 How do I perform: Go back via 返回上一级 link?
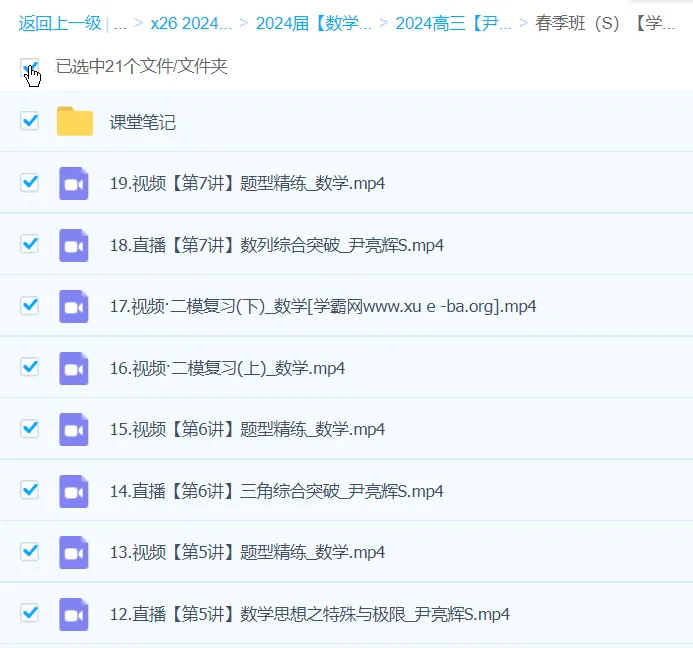(x=59, y=23)
